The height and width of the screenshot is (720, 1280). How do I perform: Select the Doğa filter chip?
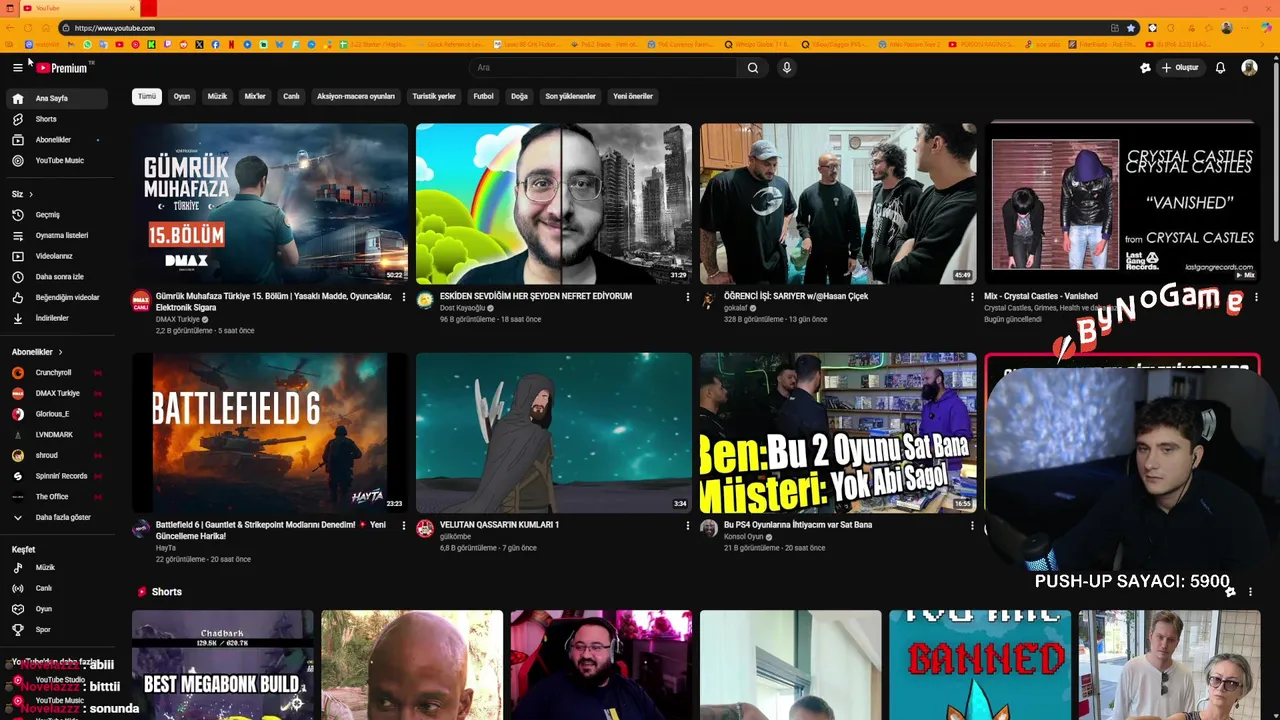click(519, 97)
